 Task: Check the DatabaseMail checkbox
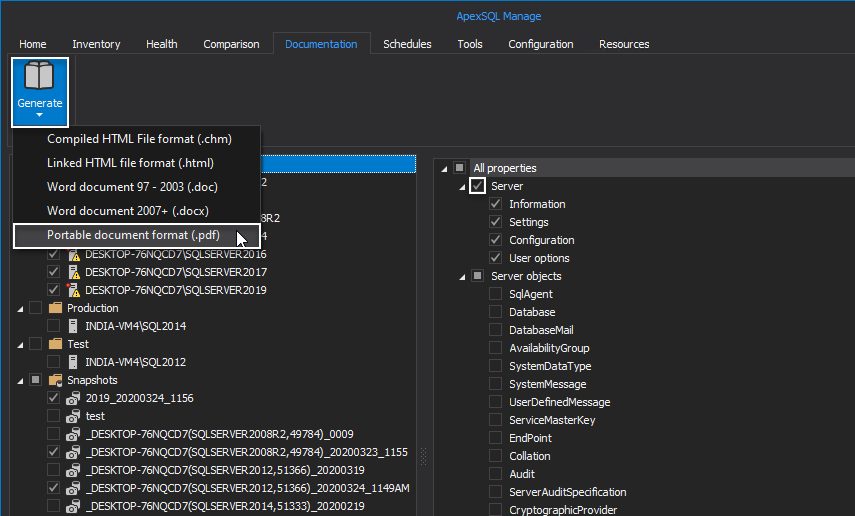(x=496, y=330)
